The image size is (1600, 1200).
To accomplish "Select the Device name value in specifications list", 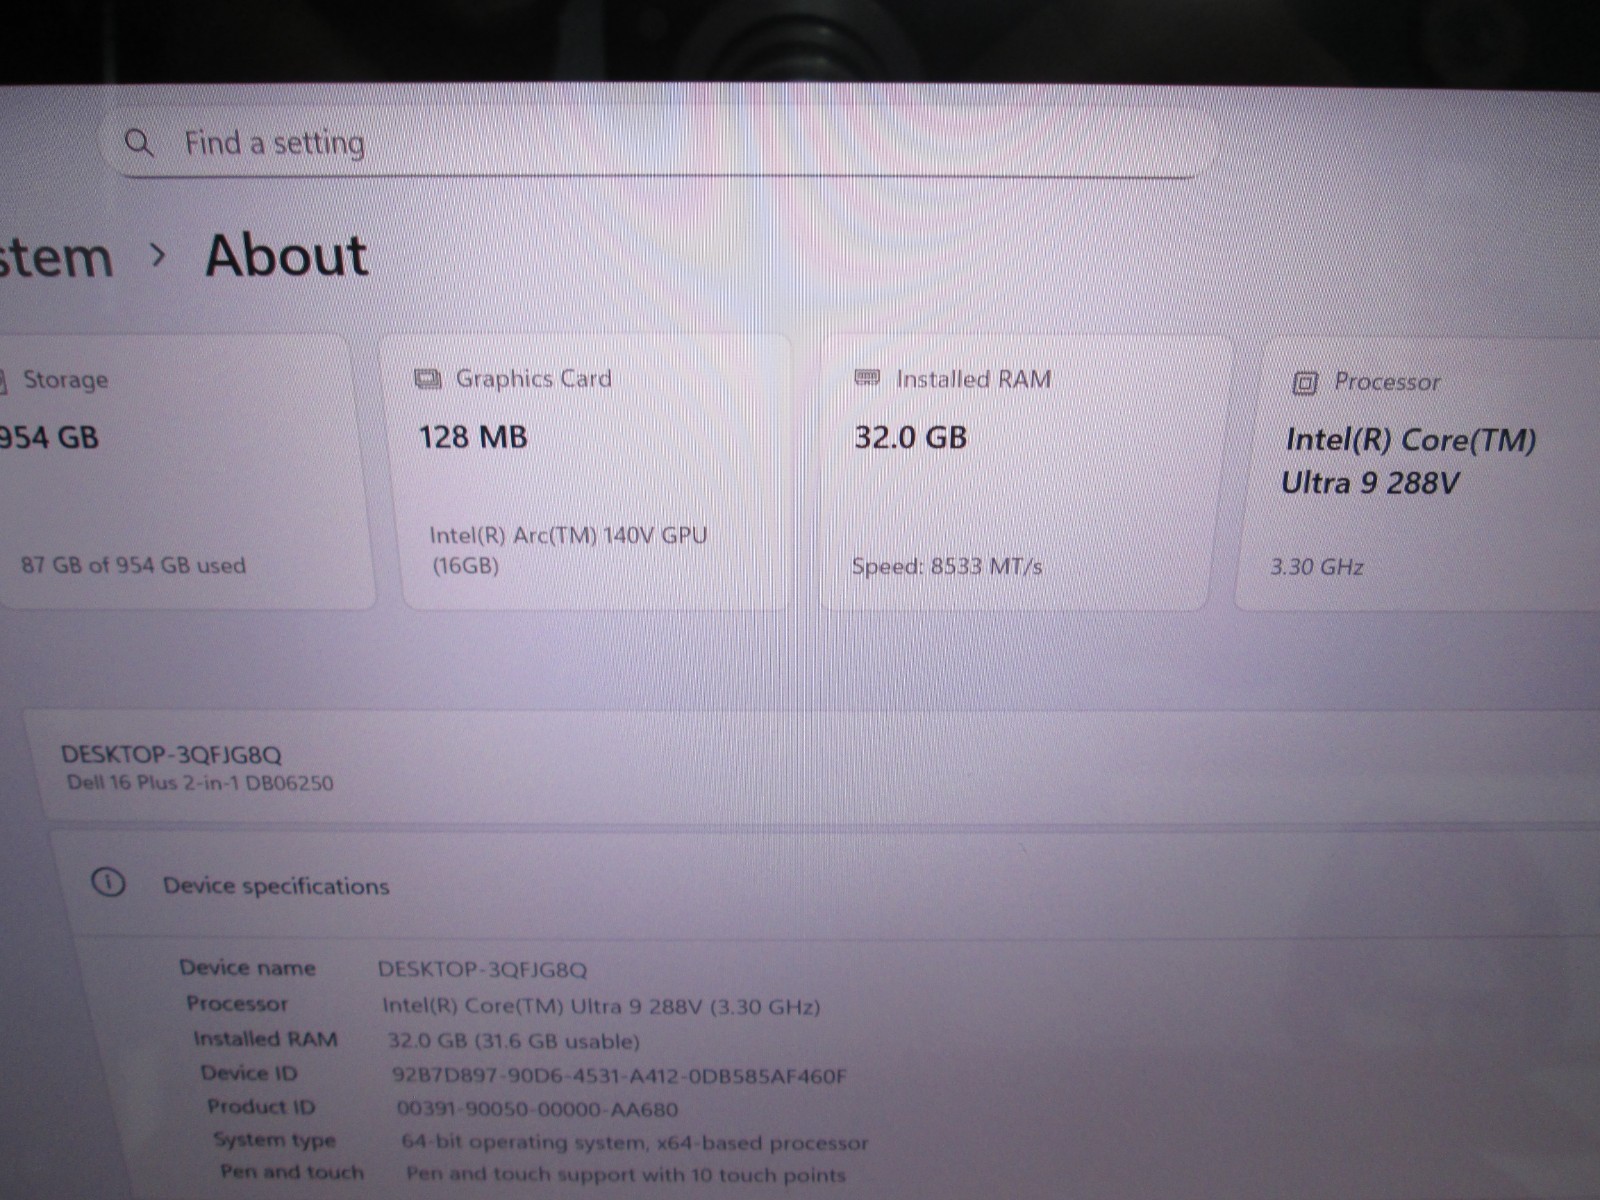I will click(483, 969).
